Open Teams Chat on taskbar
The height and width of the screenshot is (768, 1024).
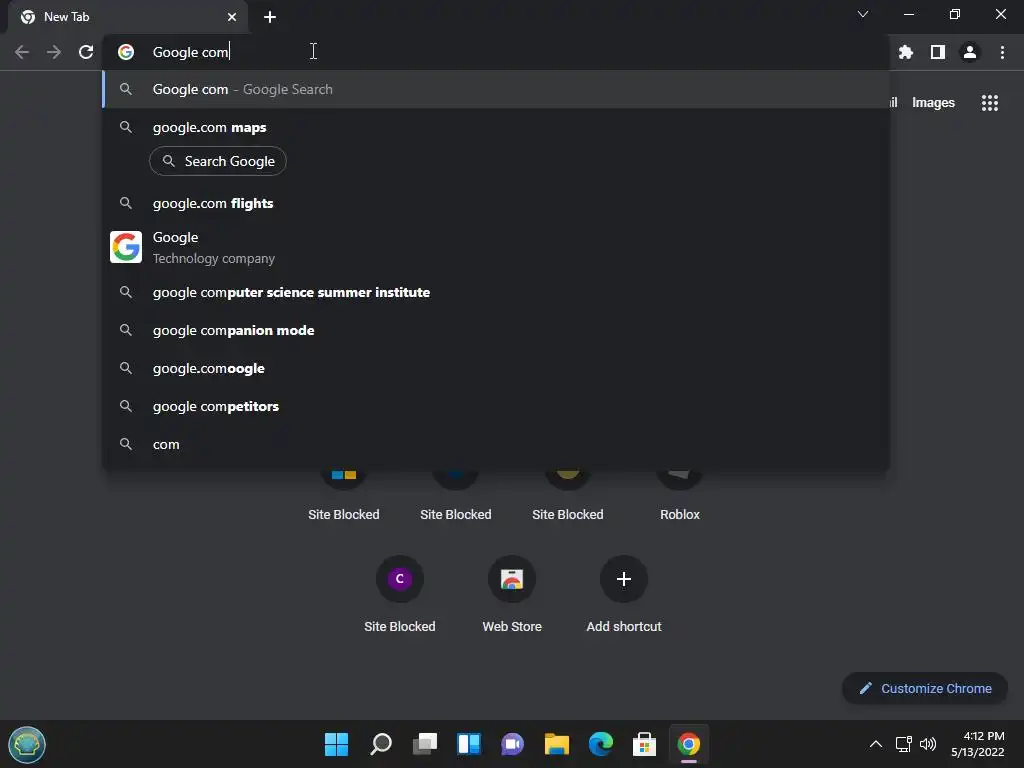tap(513, 744)
